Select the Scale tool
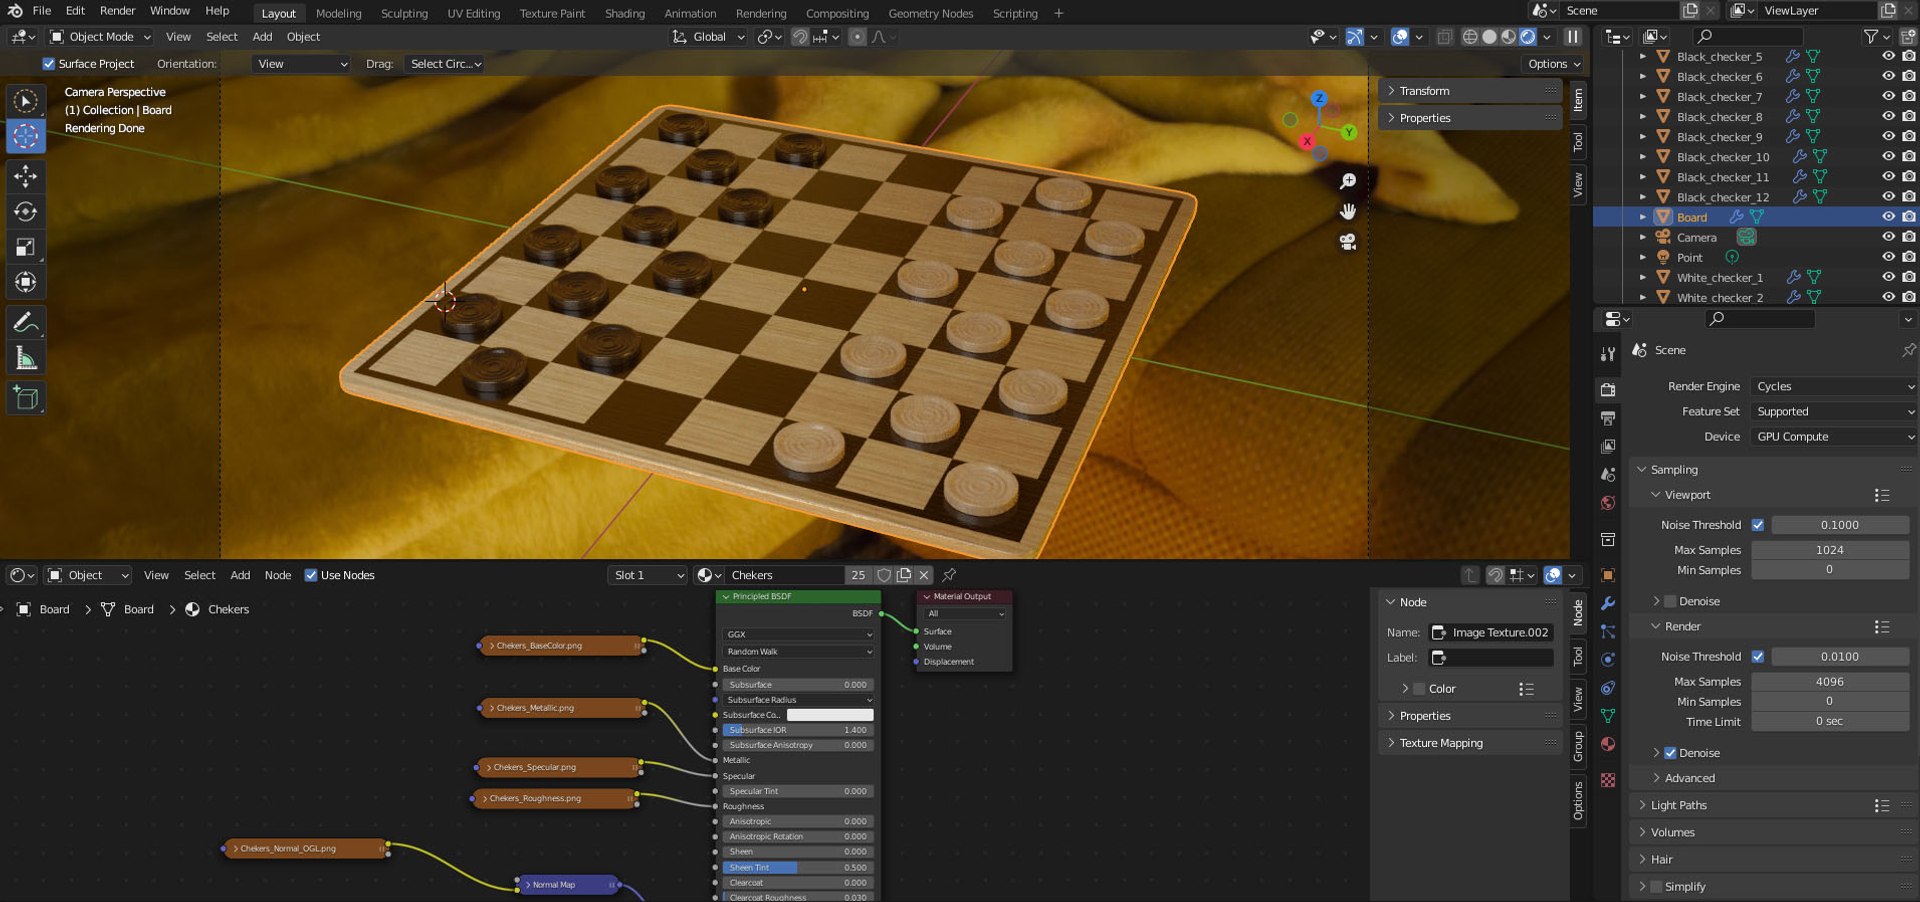Screen dimensions: 1920x902 [26, 247]
